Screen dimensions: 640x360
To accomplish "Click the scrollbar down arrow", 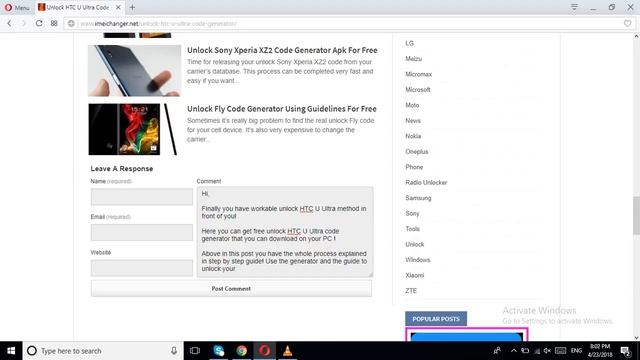I will click(636, 338).
